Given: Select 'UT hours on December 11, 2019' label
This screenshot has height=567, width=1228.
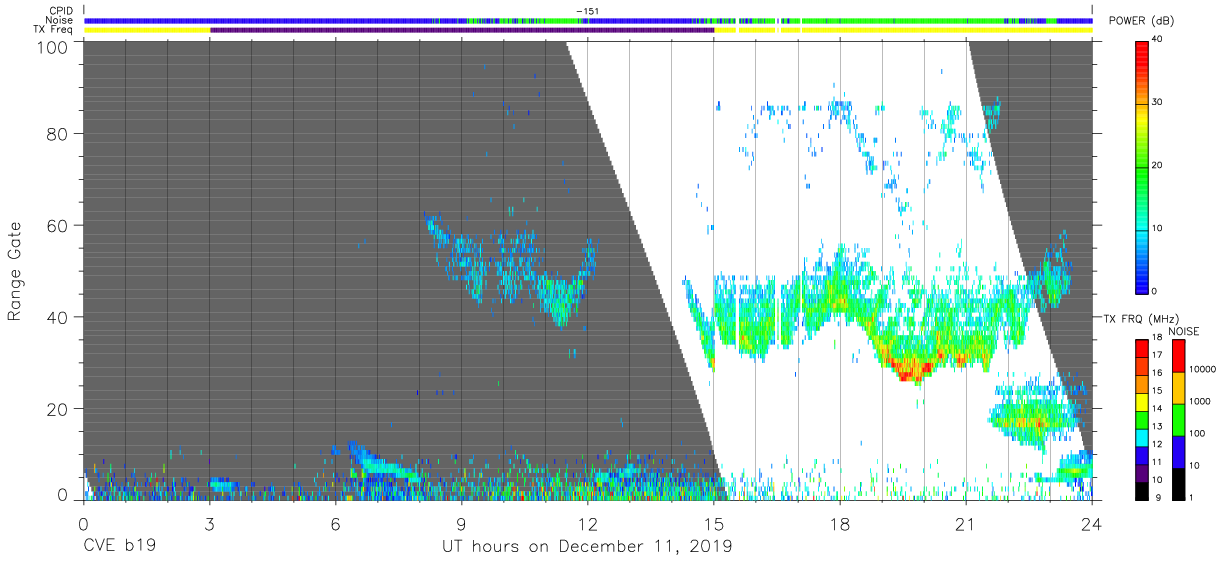Looking at the screenshot, I should [x=587, y=547].
